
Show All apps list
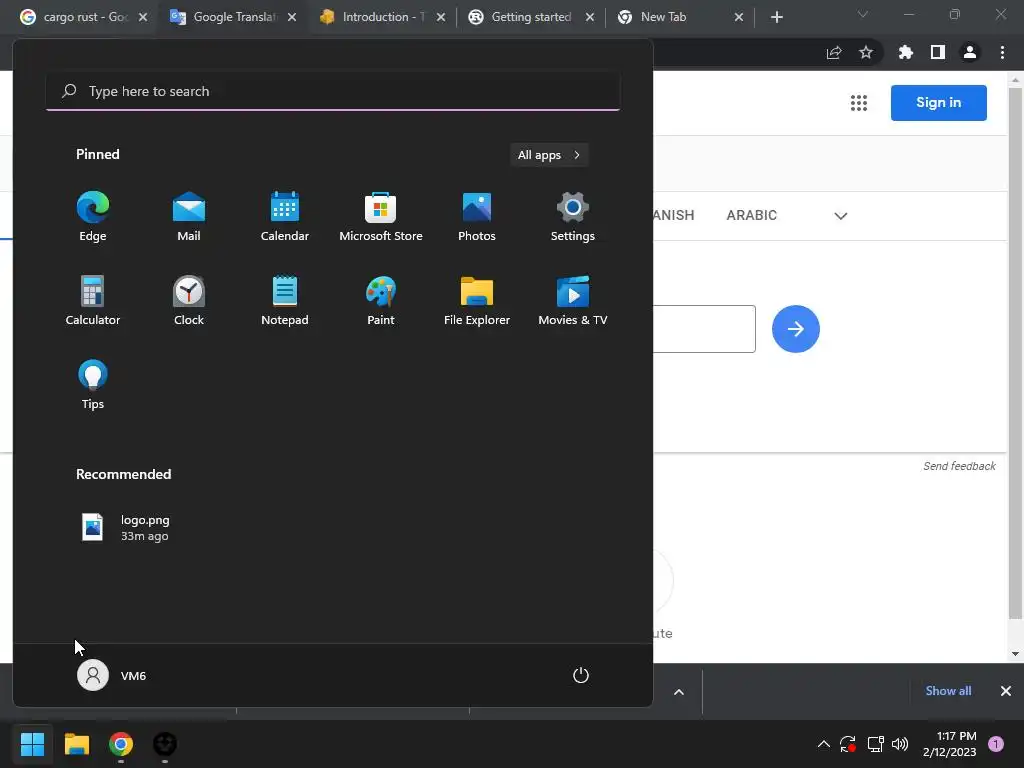pos(549,155)
